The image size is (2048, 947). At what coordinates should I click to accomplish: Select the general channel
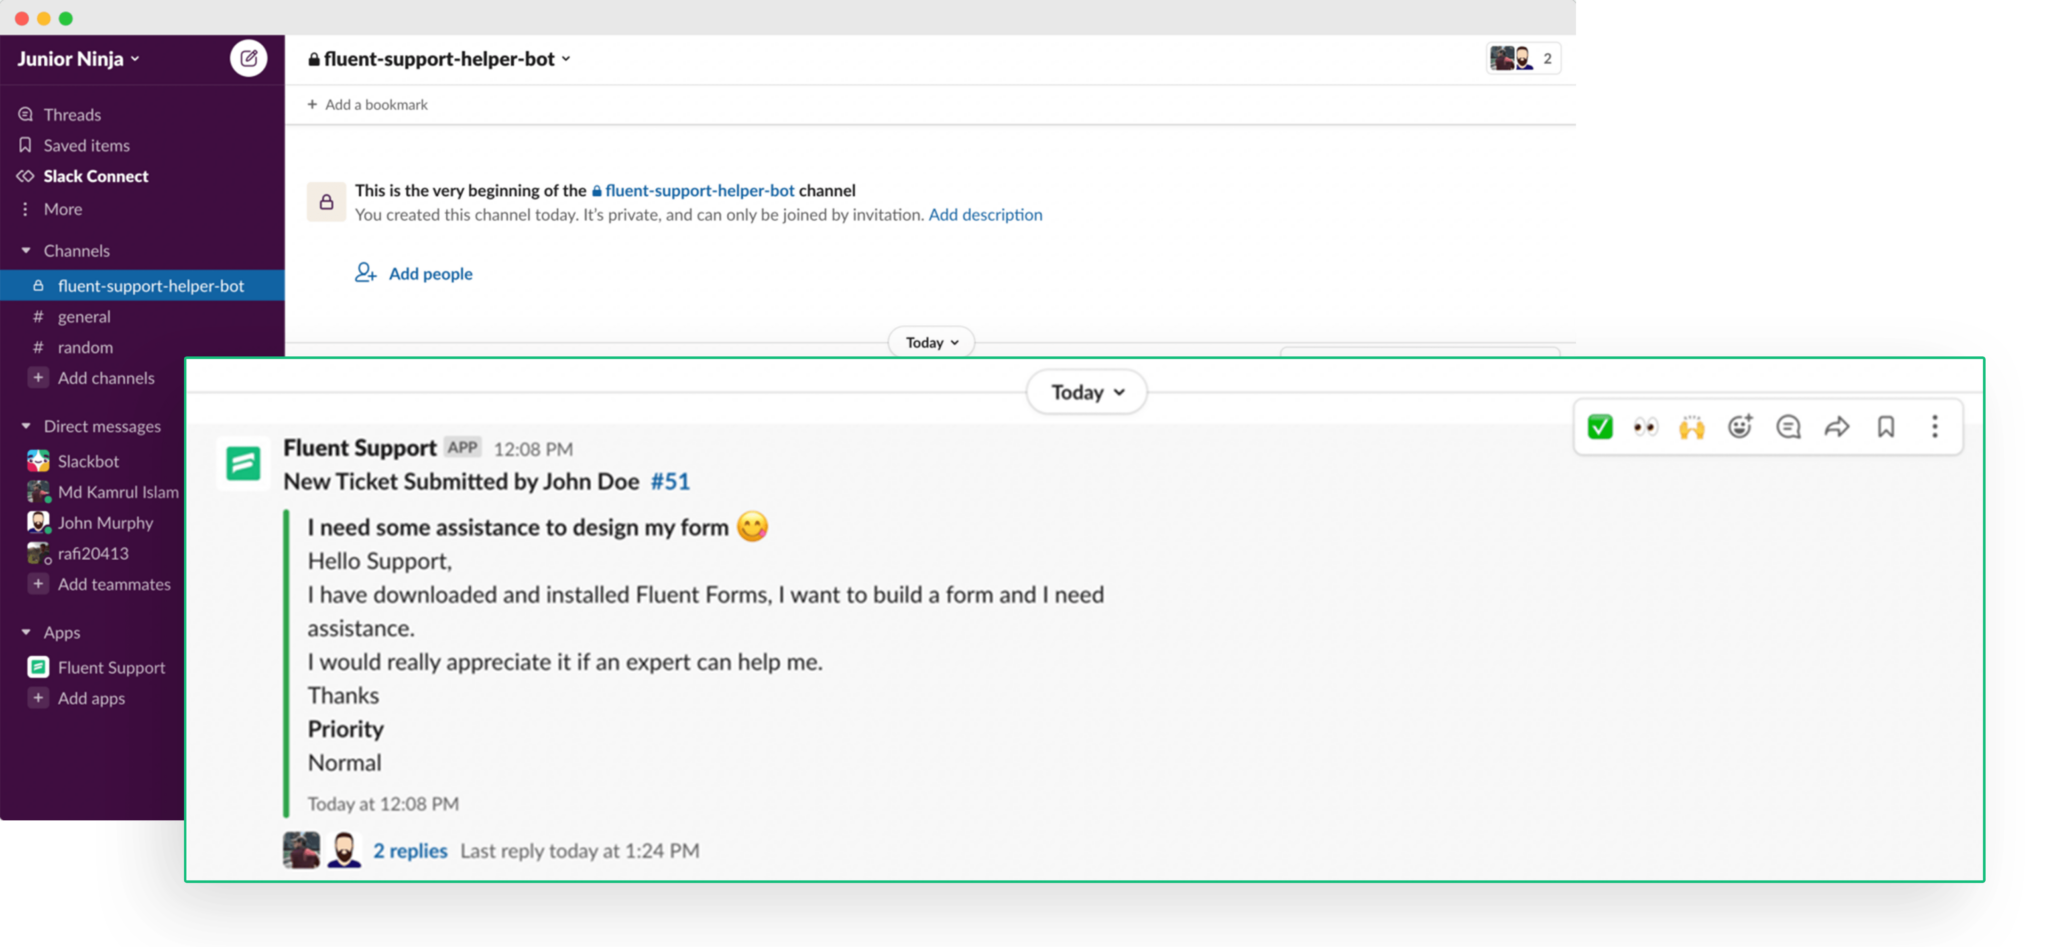(x=84, y=316)
